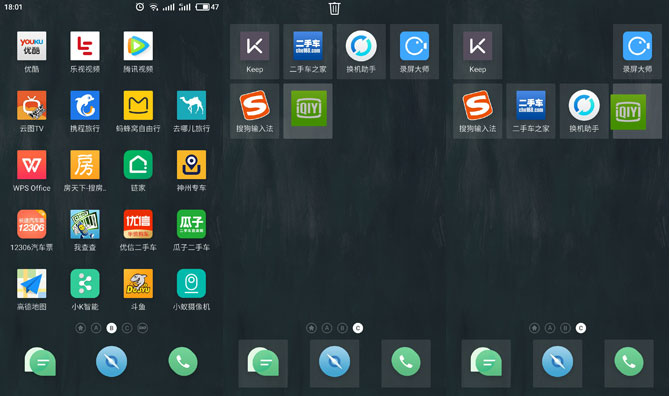The width and height of the screenshot is (670, 396).
Task: Tap Messages in right screen dock
Action: (486, 363)
